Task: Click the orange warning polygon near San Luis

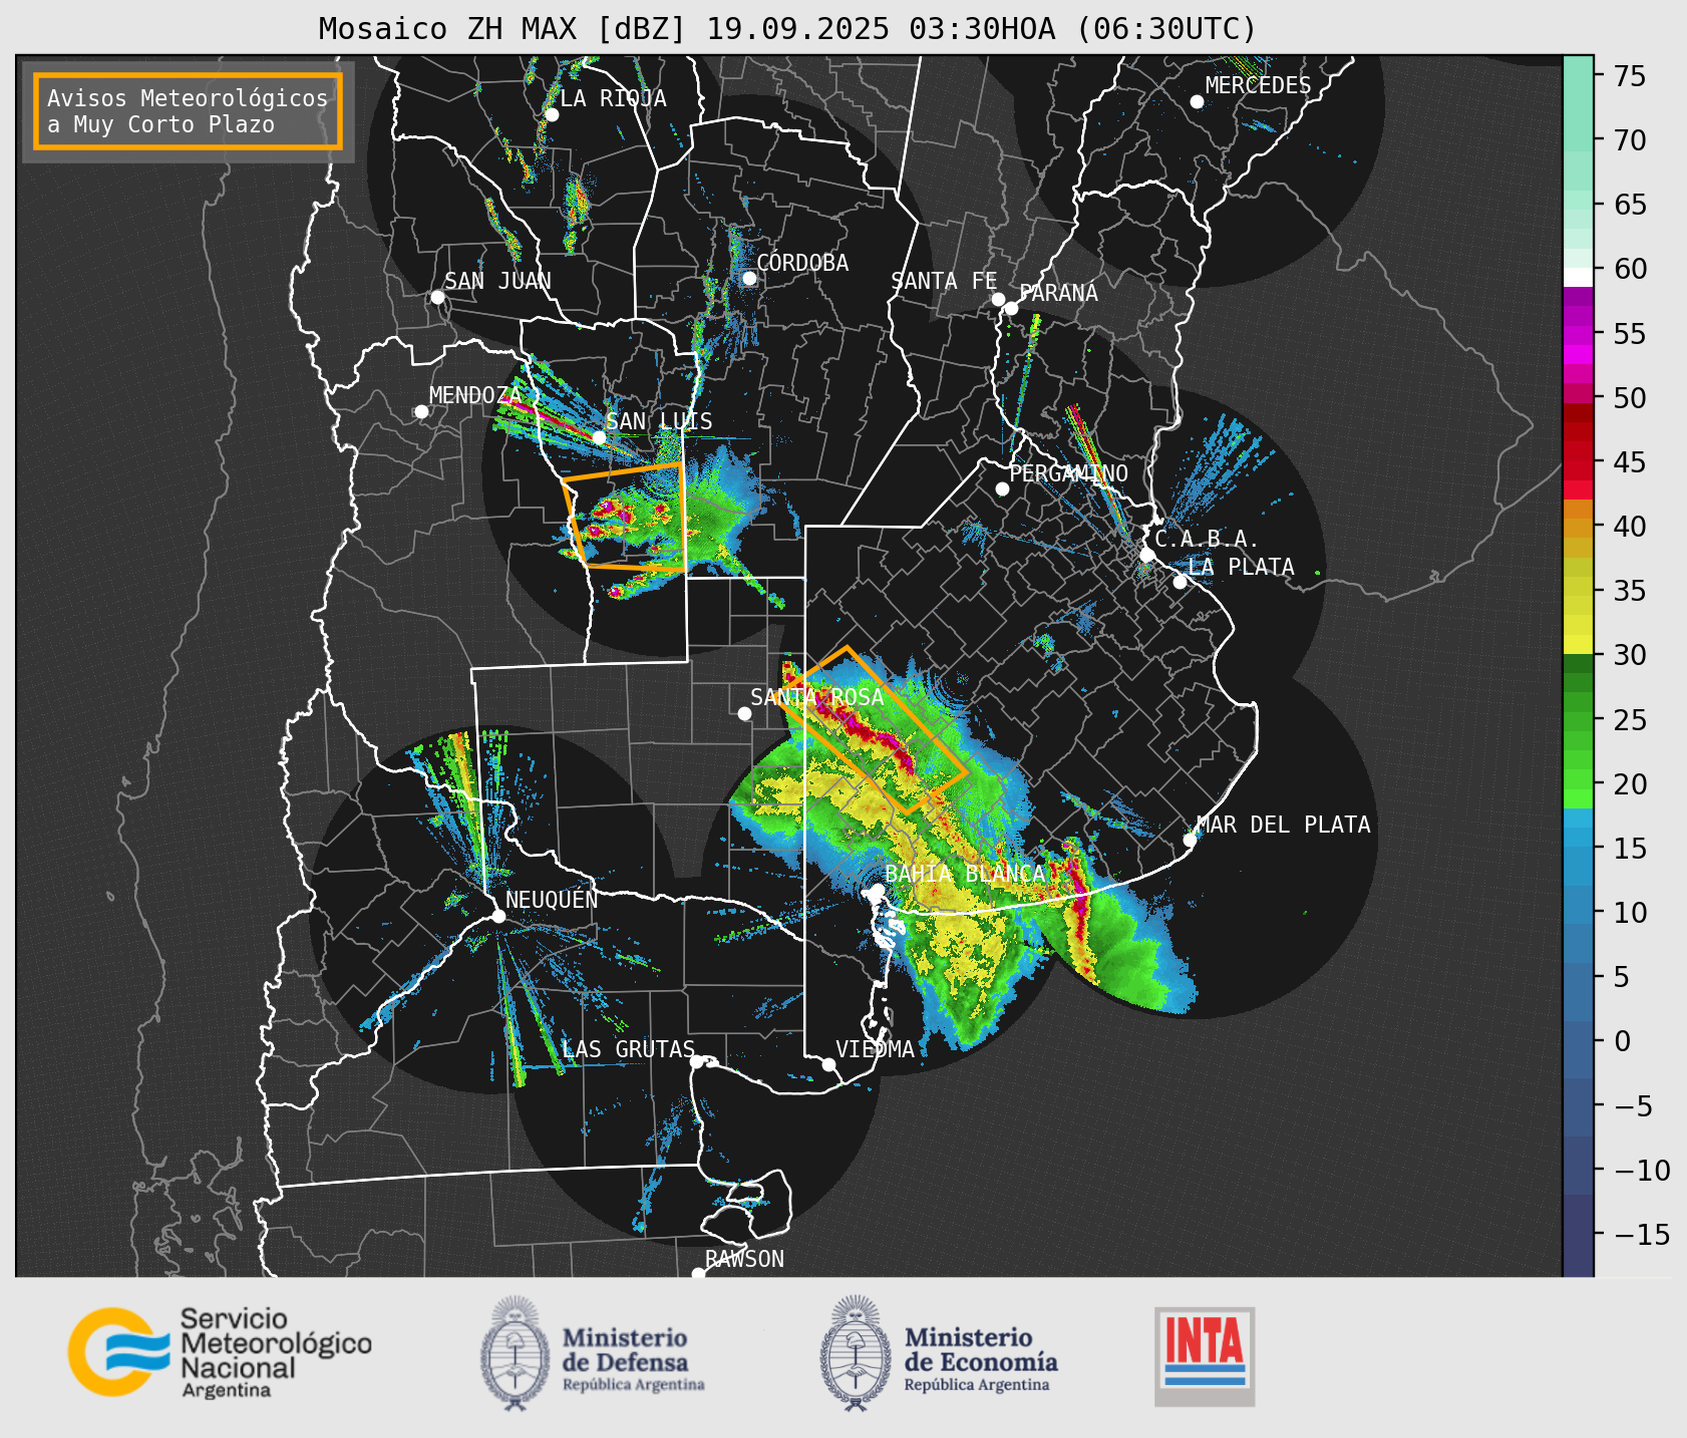Action: coord(625,516)
